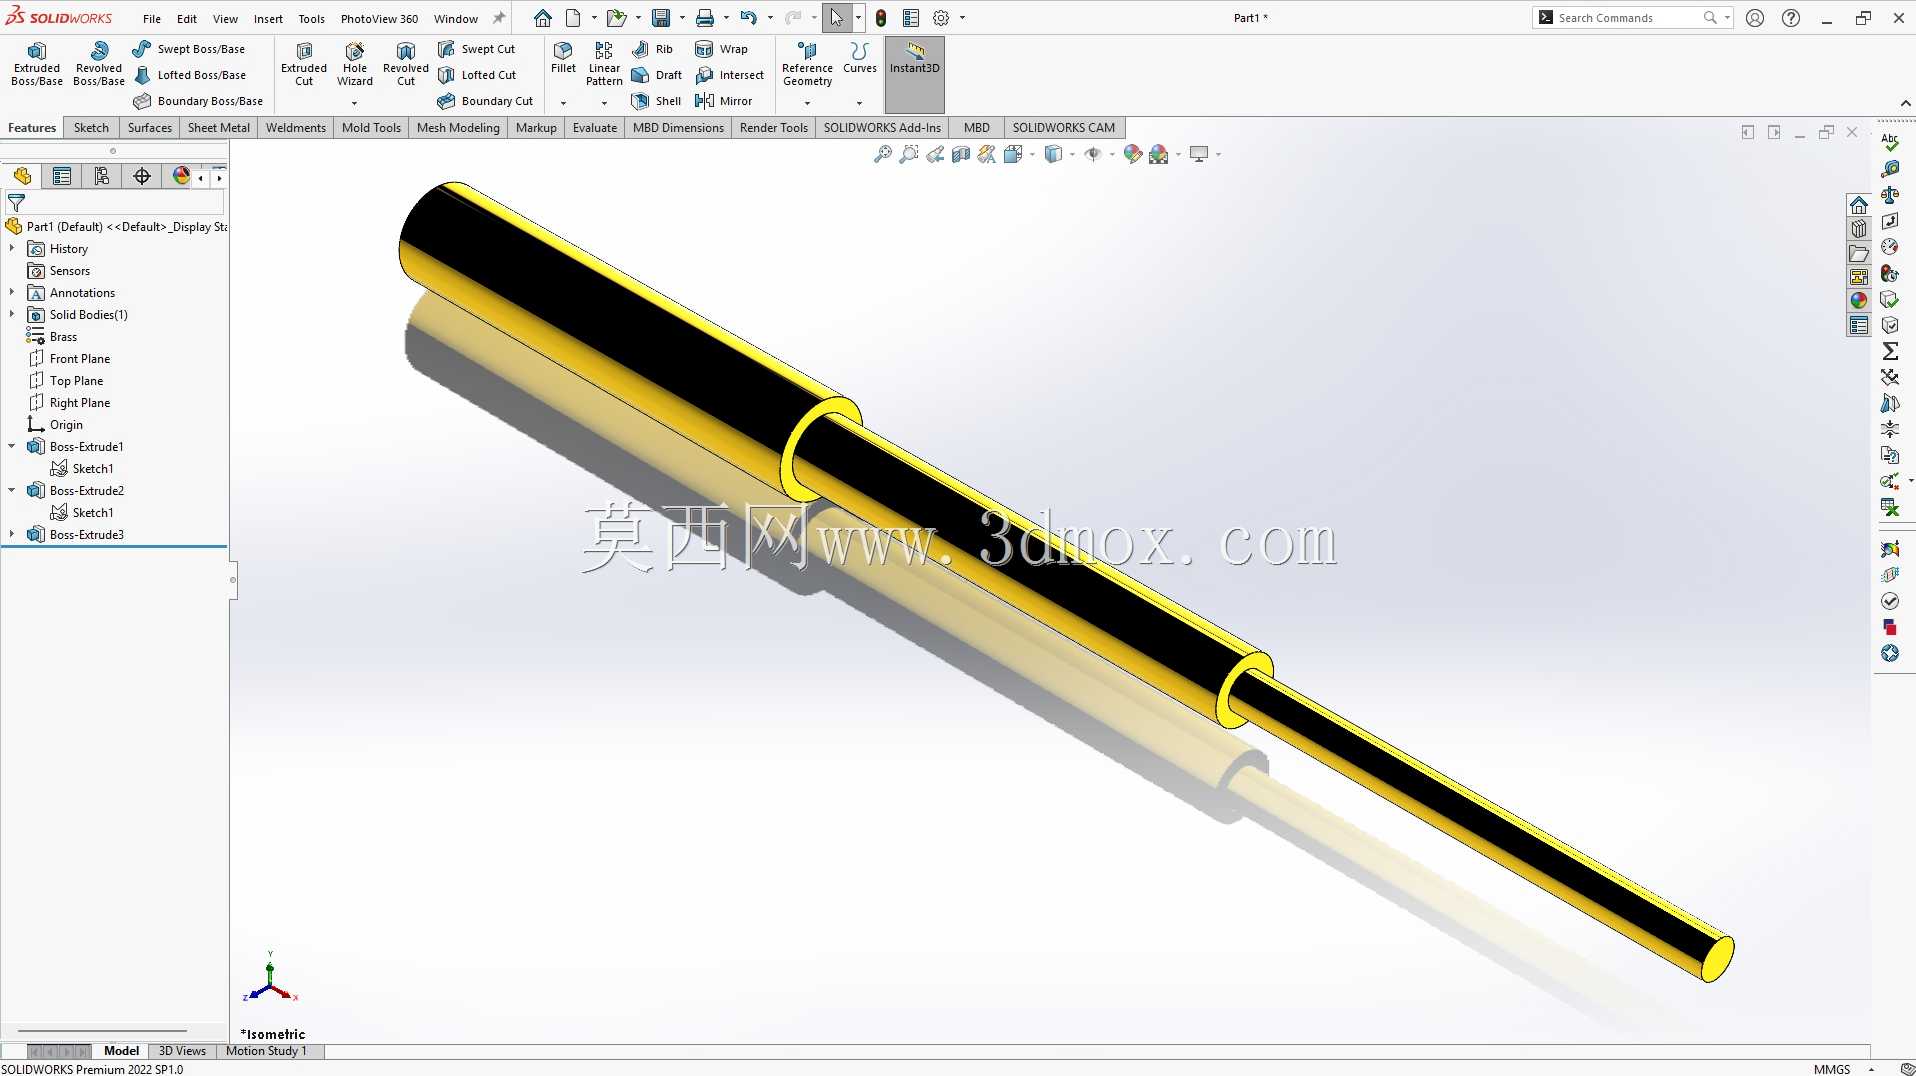Open the Edit Appearance color ball
This screenshot has height=1076, width=1916.
coord(1132,154)
